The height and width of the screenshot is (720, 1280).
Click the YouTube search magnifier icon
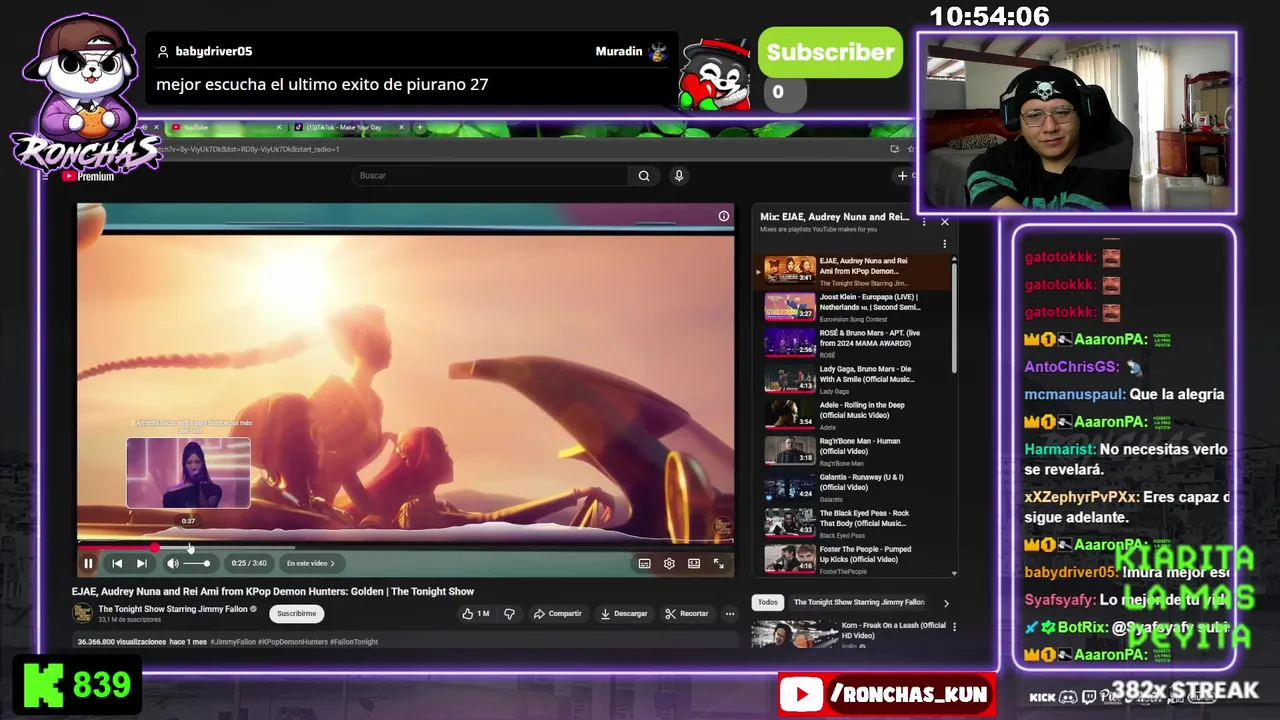tap(644, 176)
